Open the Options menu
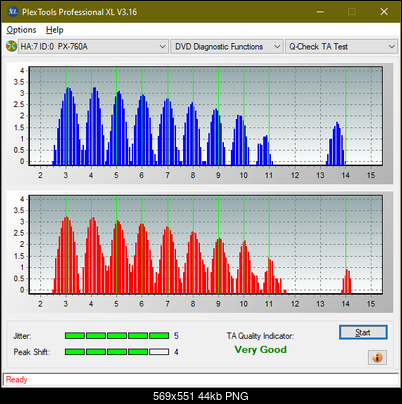 (x=21, y=30)
